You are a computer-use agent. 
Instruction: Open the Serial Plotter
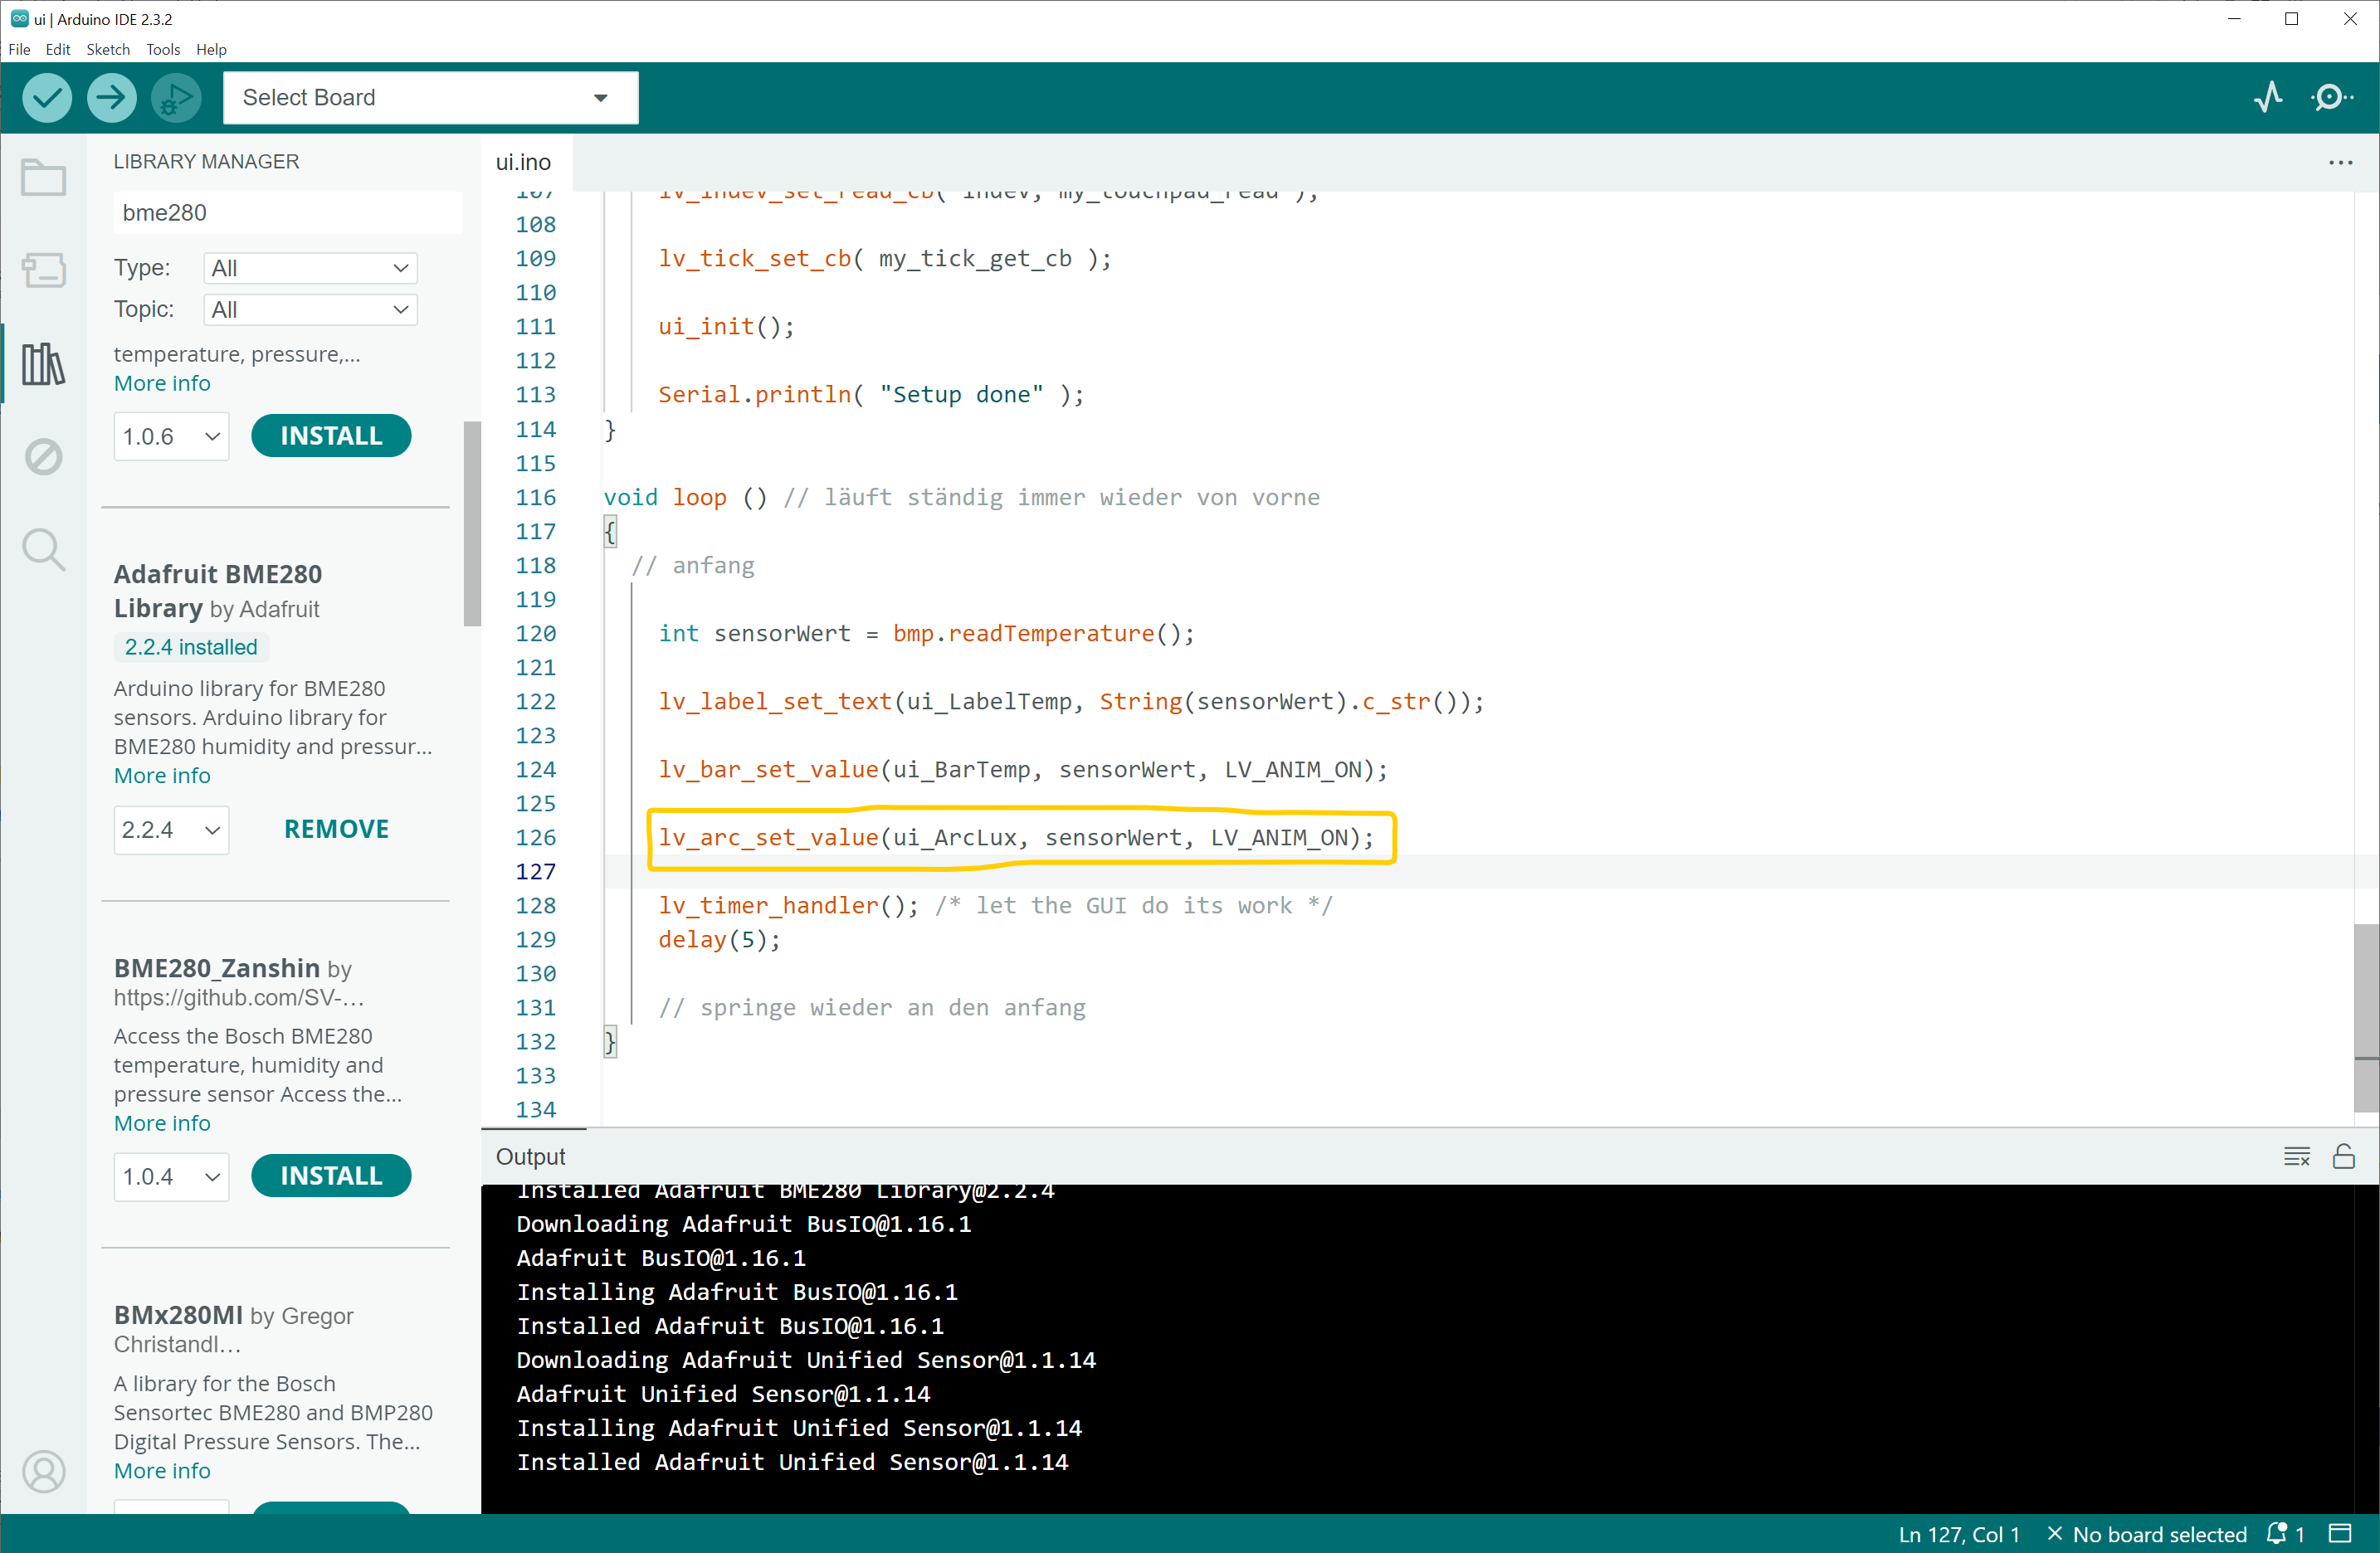coord(2268,97)
